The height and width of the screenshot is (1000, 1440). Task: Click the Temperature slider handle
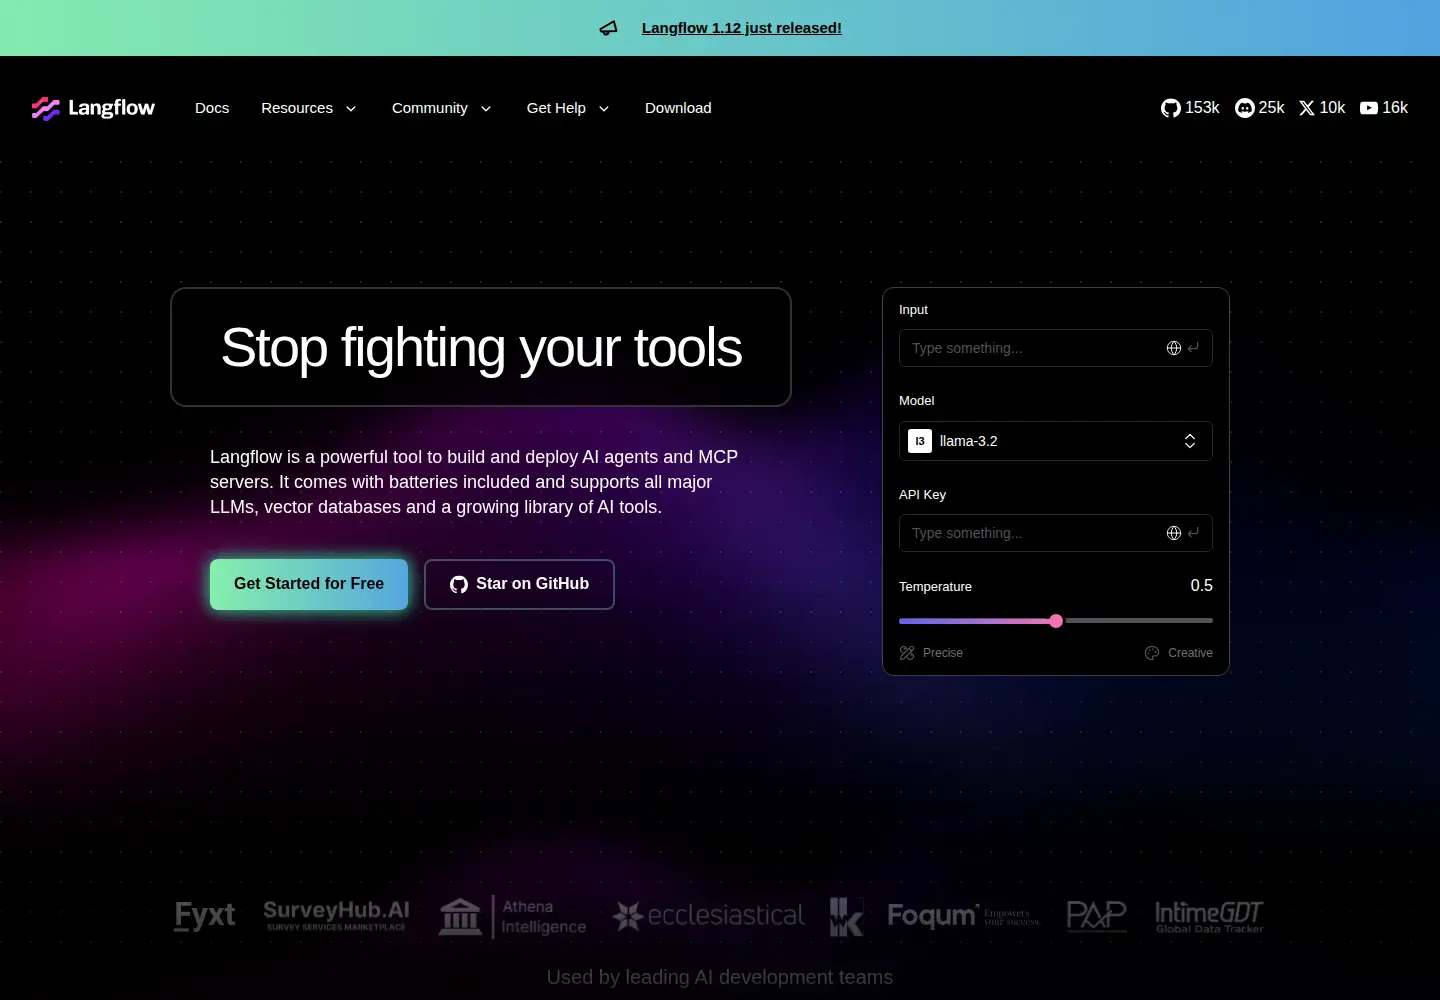click(1056, 621)
